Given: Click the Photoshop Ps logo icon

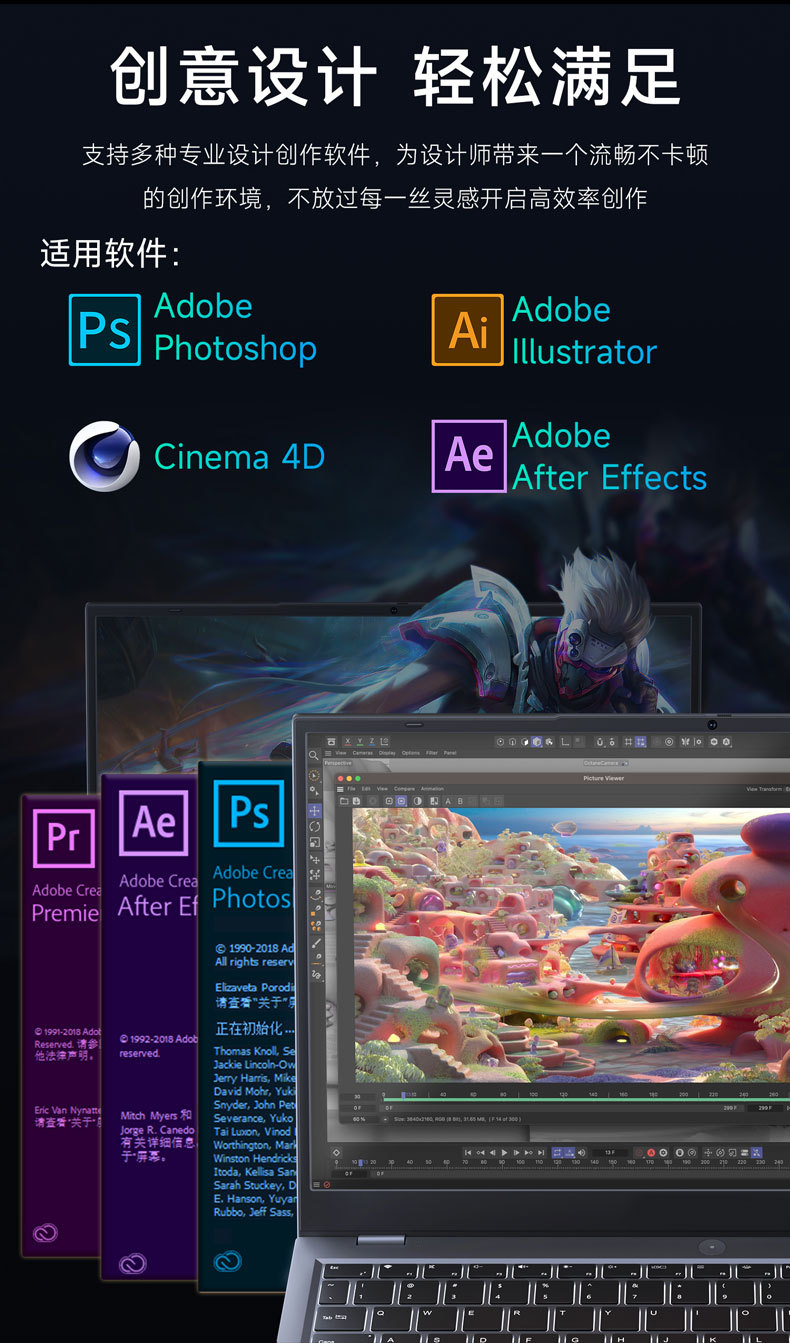Looking at the screenshot, I should pyautogui.click(x=105, y=330).
